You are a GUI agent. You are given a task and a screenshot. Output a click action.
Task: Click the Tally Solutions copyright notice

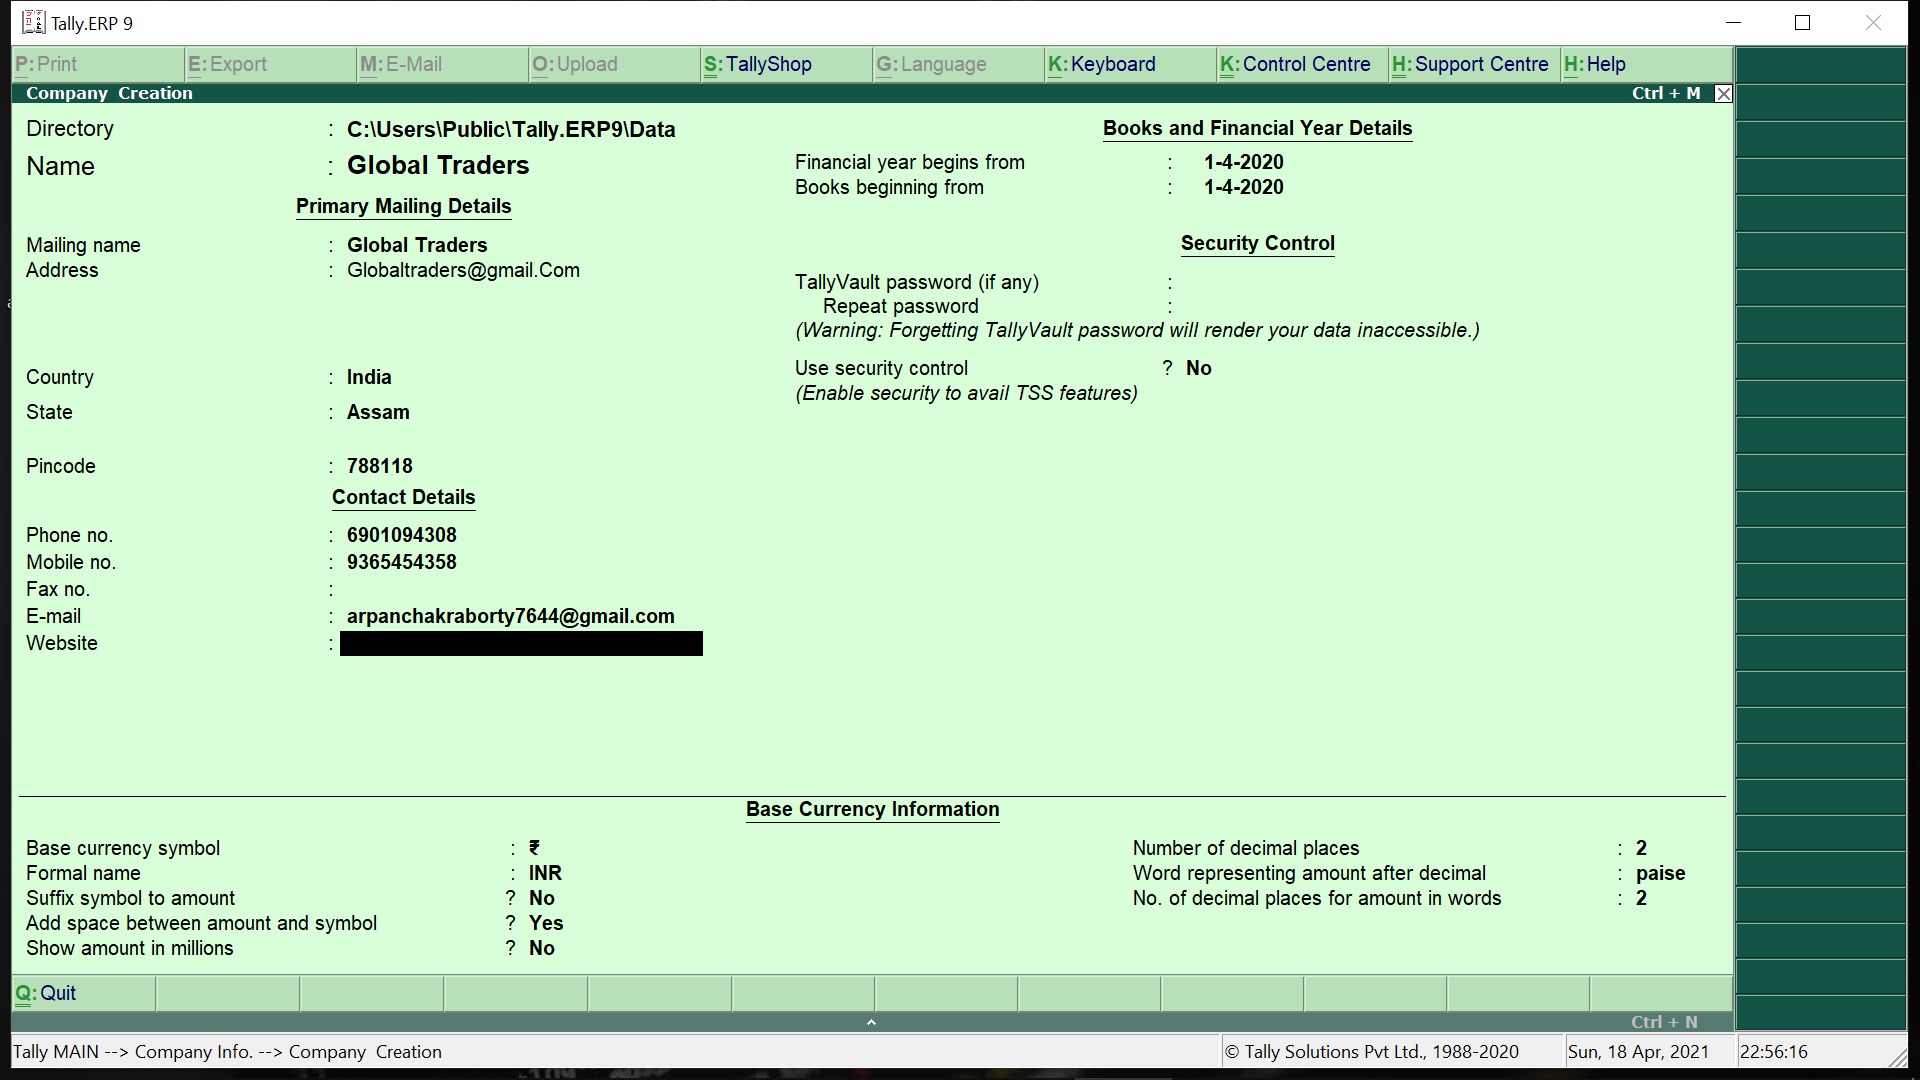[1372, 1052]
